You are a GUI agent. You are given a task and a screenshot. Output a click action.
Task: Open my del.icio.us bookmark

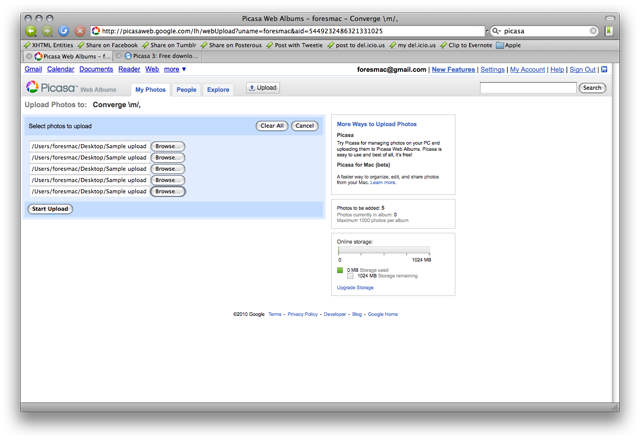pyautogui.click(x=413, y=45)
